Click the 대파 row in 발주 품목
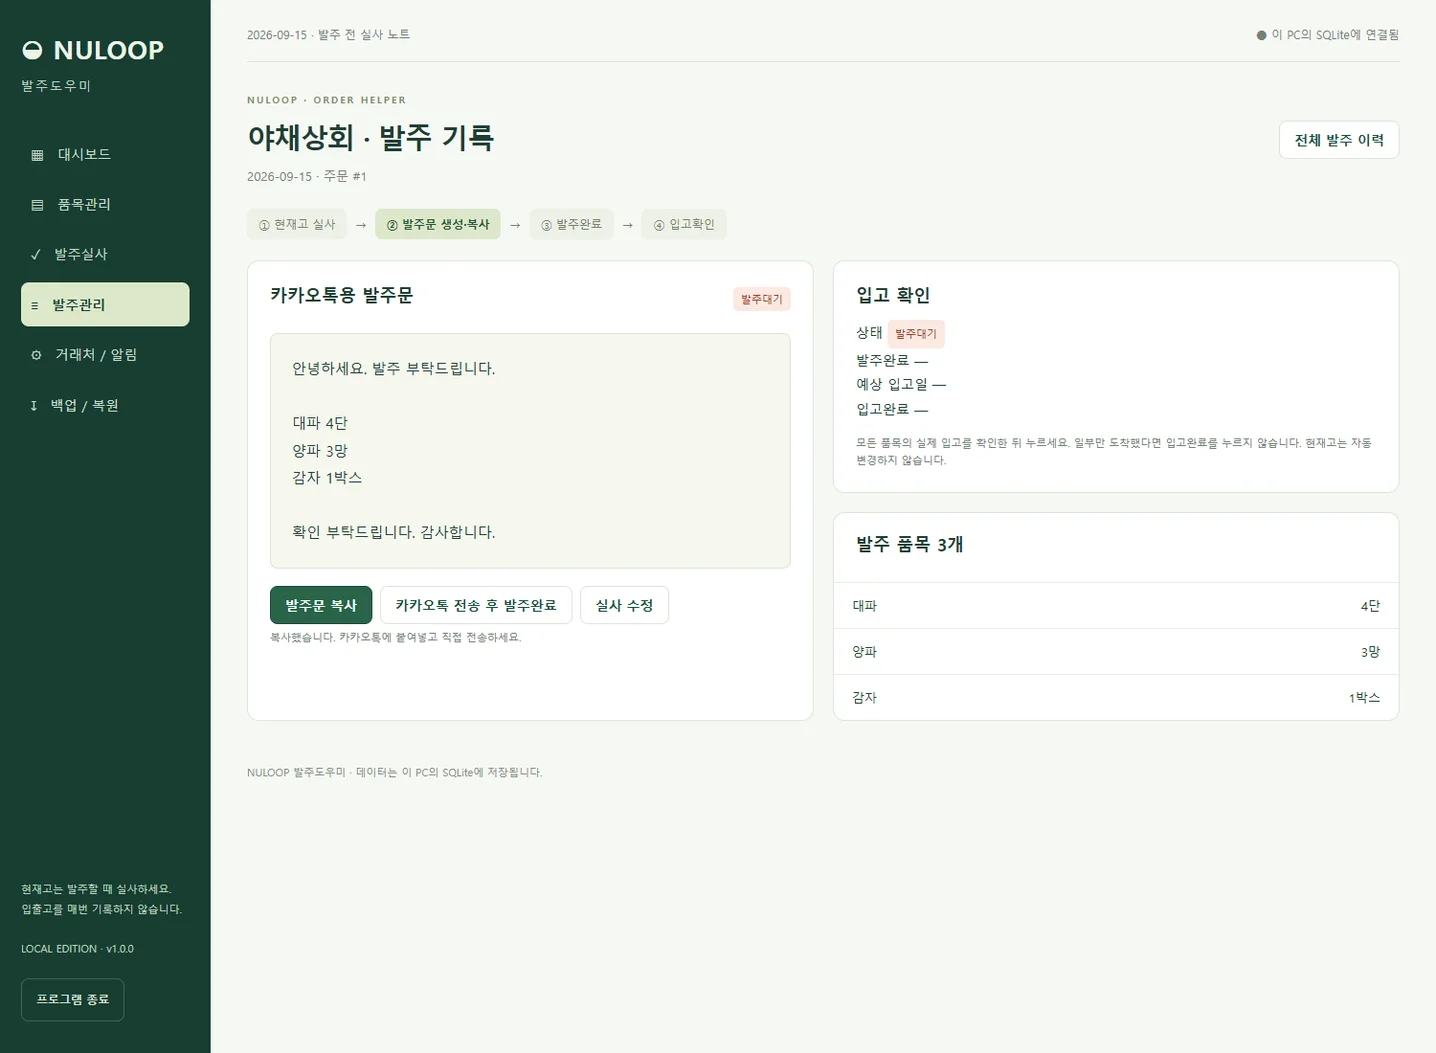This screenshot has height=1053, width=1436. (1116, 606)
